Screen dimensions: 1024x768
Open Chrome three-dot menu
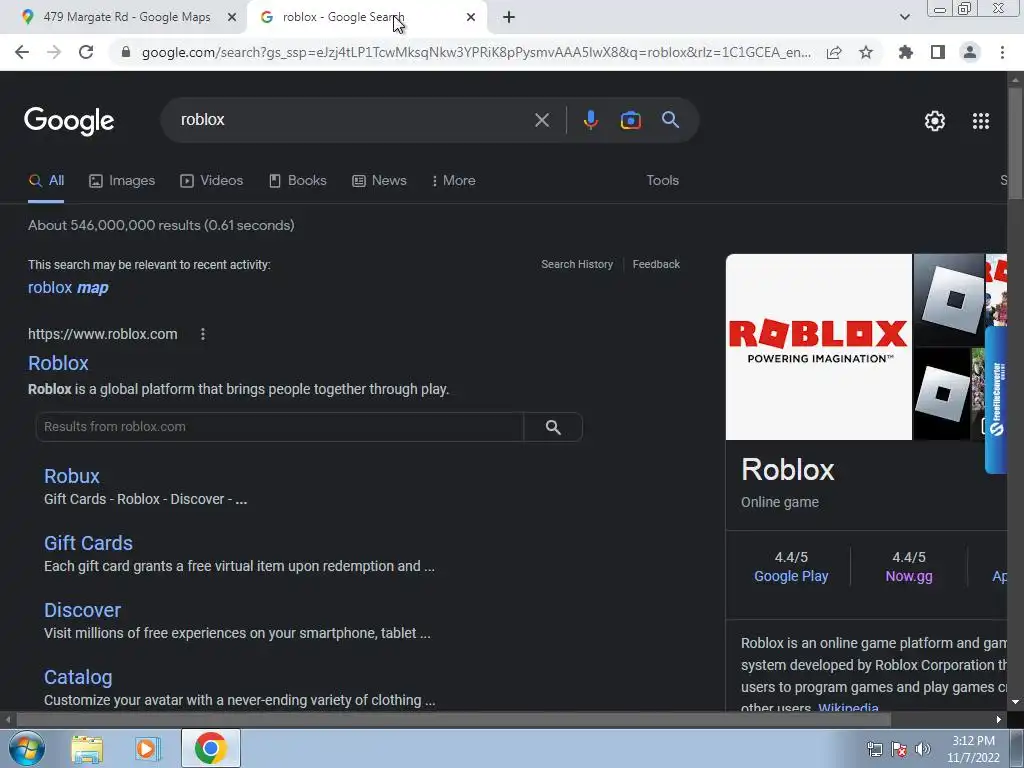click(1002, 52)
